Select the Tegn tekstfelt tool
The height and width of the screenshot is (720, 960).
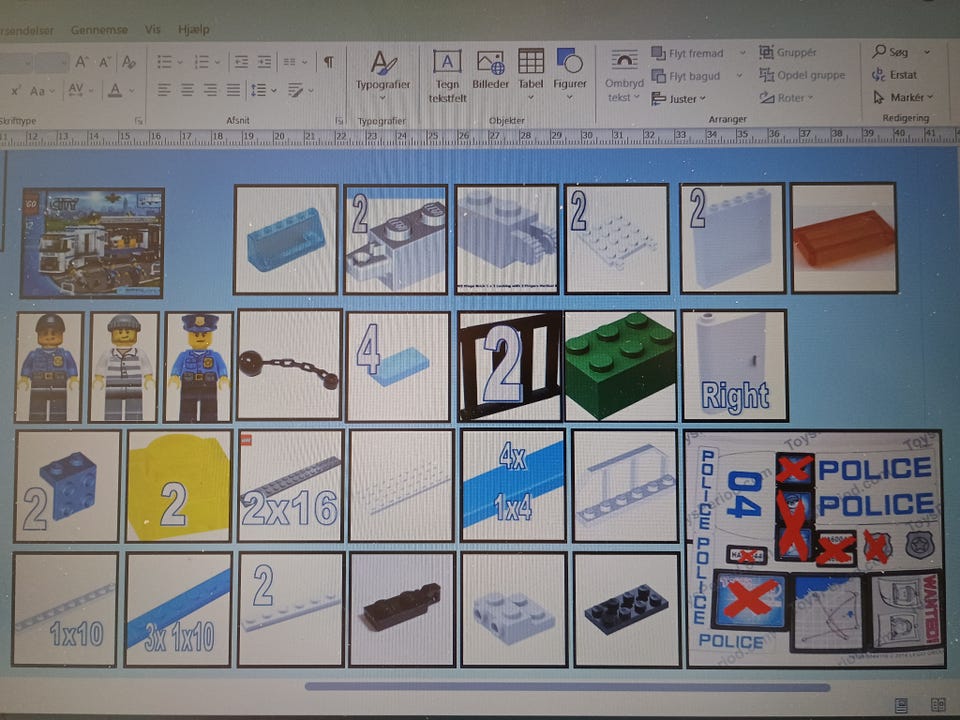pyautogui.click(x=447, y=76)
